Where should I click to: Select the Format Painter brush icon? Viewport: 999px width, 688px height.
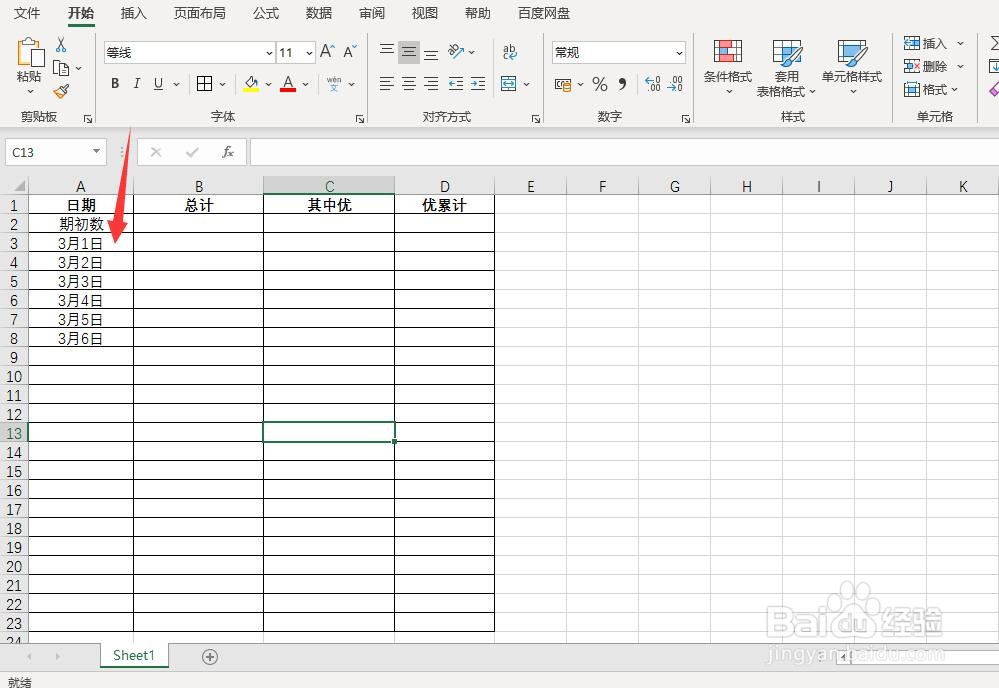61,92
